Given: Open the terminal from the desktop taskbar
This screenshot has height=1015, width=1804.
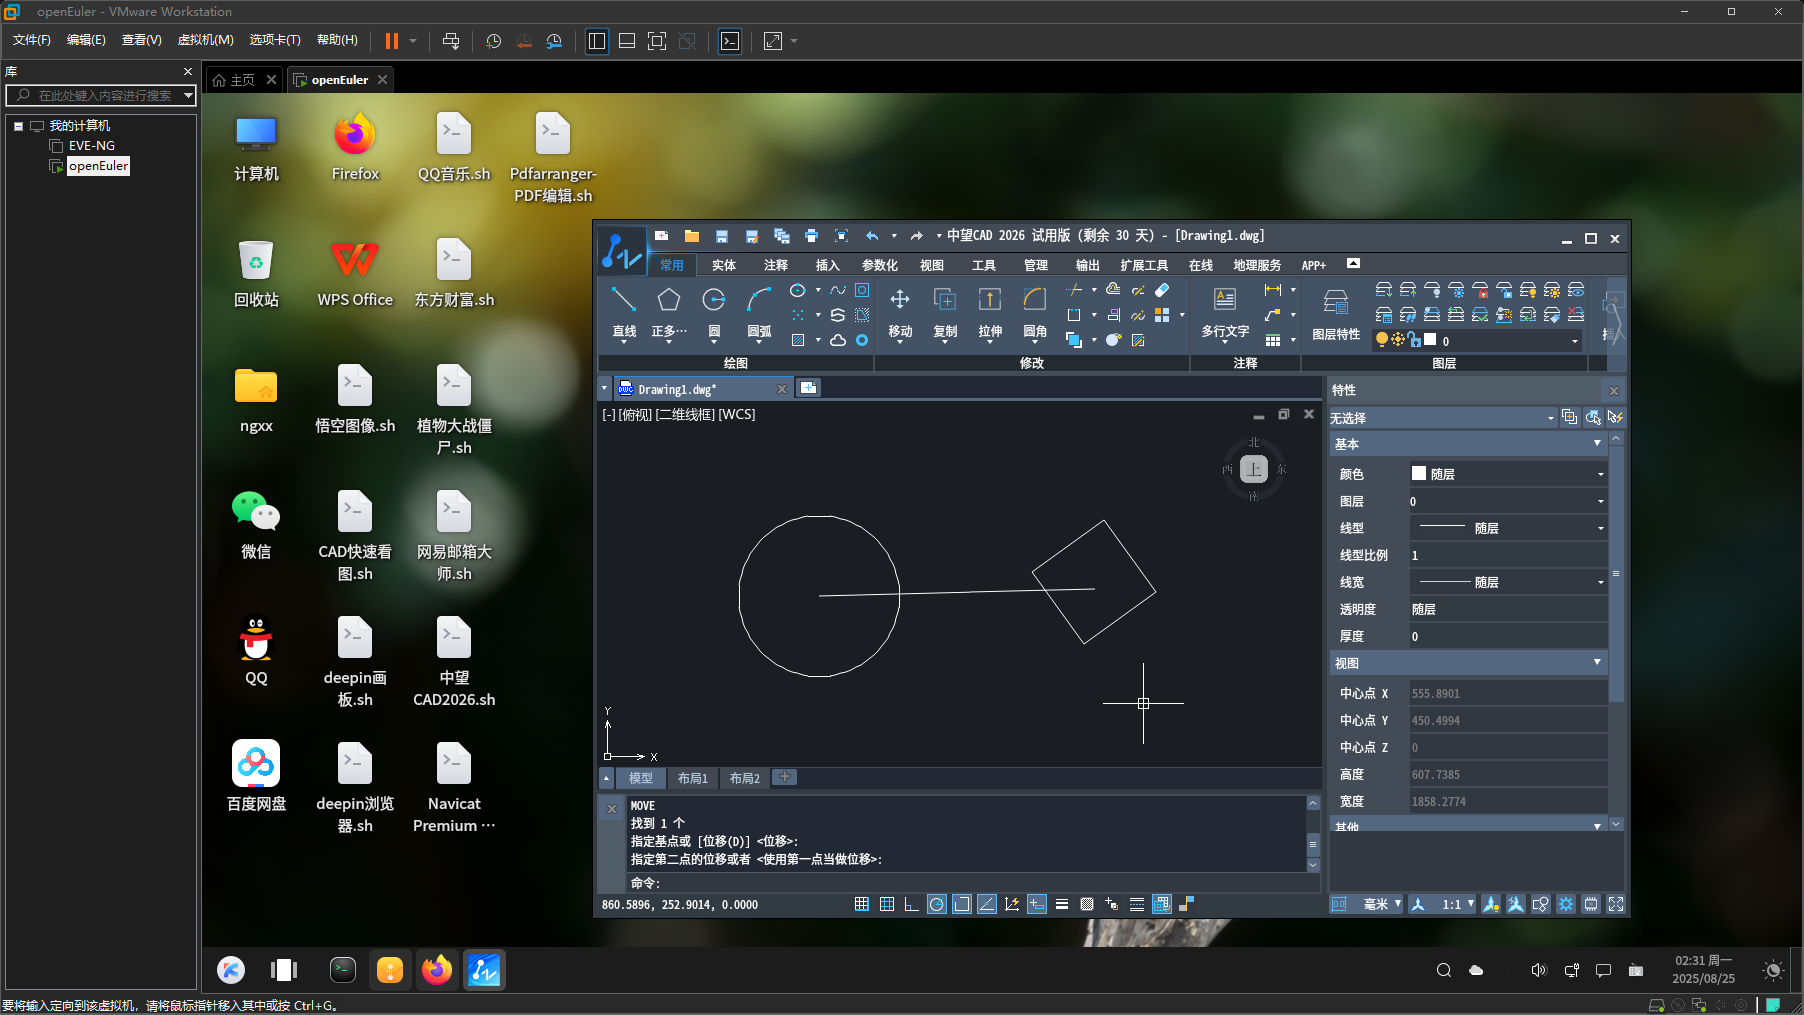Looking at the screenshot, I should tap(343, 969).
